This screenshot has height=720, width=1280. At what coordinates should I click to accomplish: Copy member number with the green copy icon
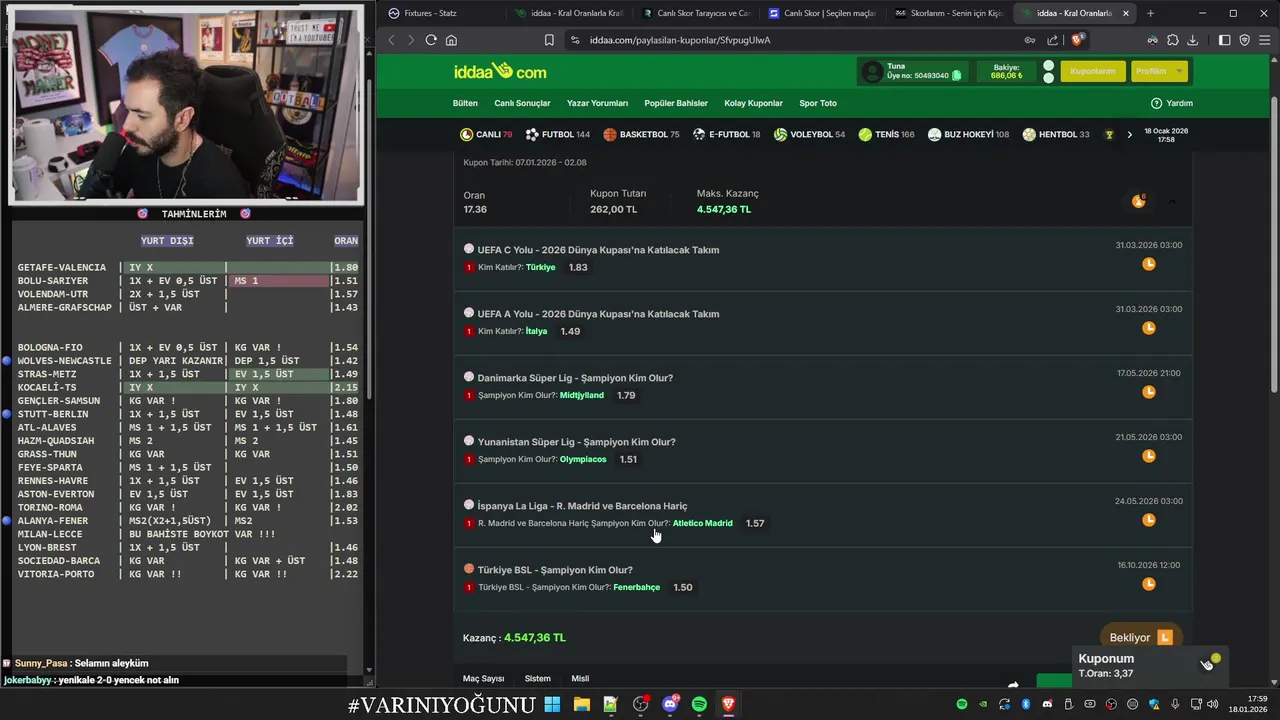coord(957,76)
